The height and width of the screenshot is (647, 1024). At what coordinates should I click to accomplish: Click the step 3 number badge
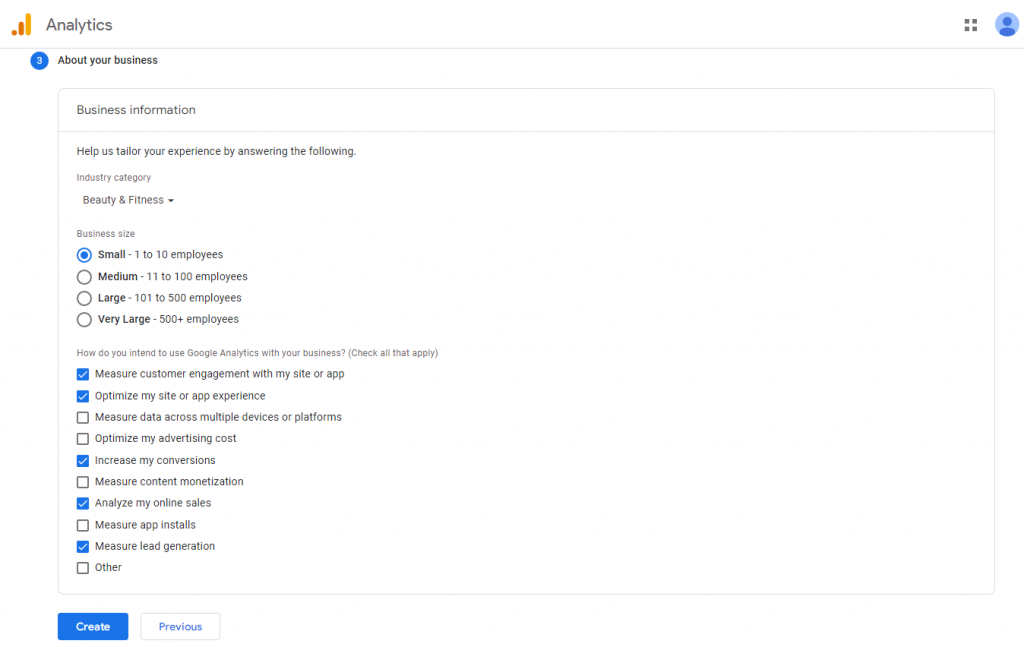(x=39, y=60)
